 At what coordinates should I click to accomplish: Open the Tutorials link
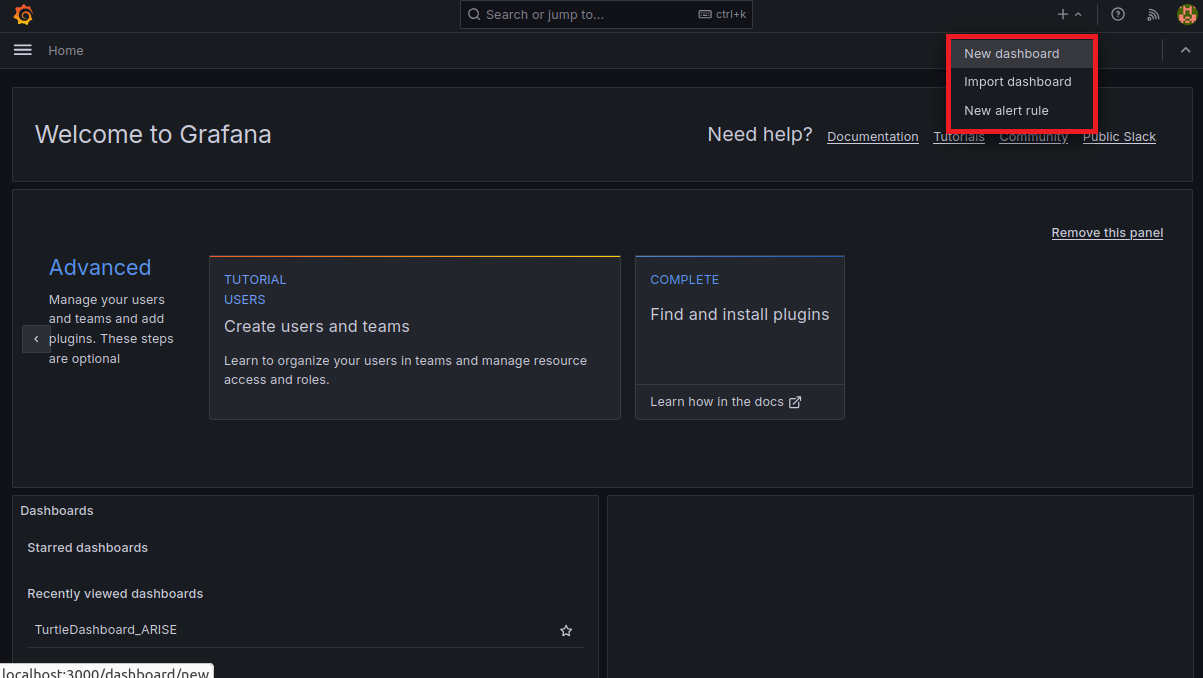(959, 137)
